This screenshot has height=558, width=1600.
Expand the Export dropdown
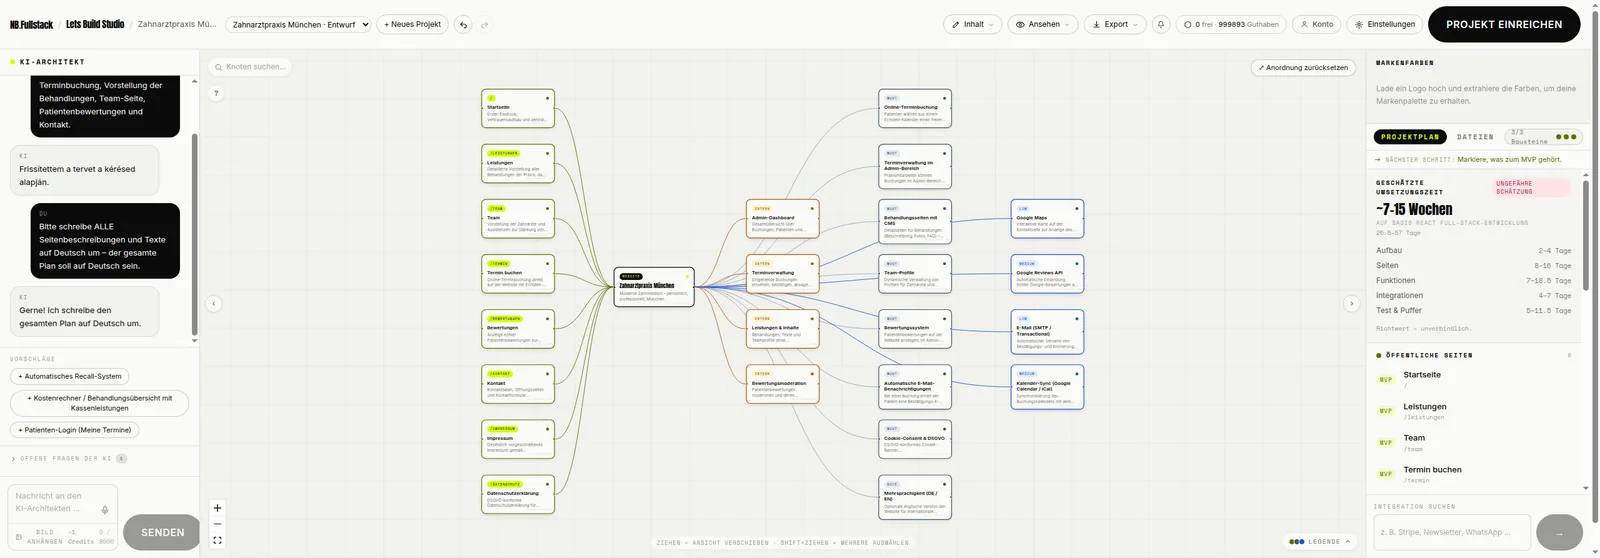1115,24
